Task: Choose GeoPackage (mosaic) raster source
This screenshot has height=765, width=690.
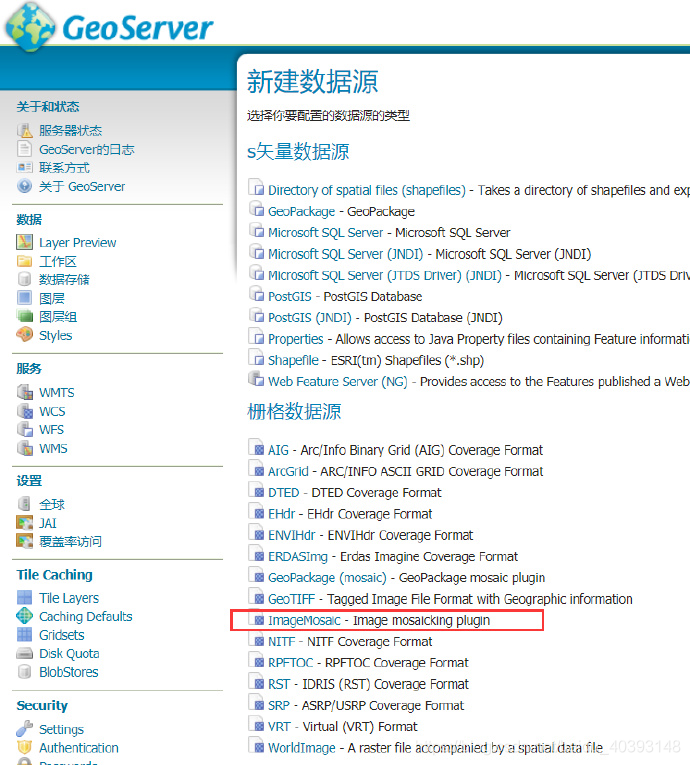Action: click(x=327, y=578)
